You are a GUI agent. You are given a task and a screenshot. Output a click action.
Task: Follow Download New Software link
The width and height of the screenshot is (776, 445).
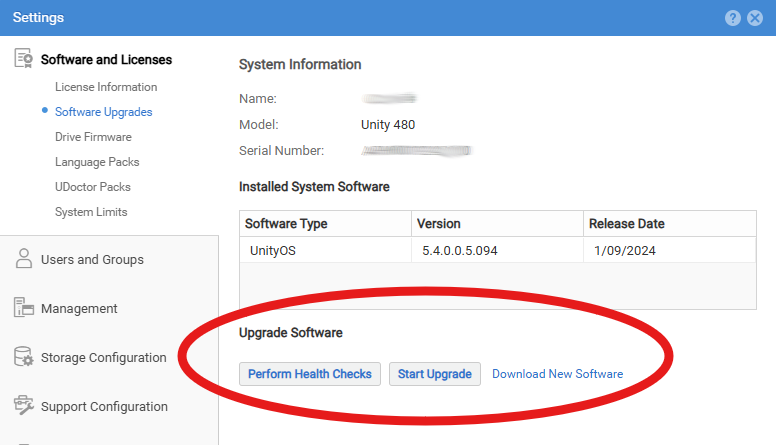pyautogui.click(x=557, y=374)
